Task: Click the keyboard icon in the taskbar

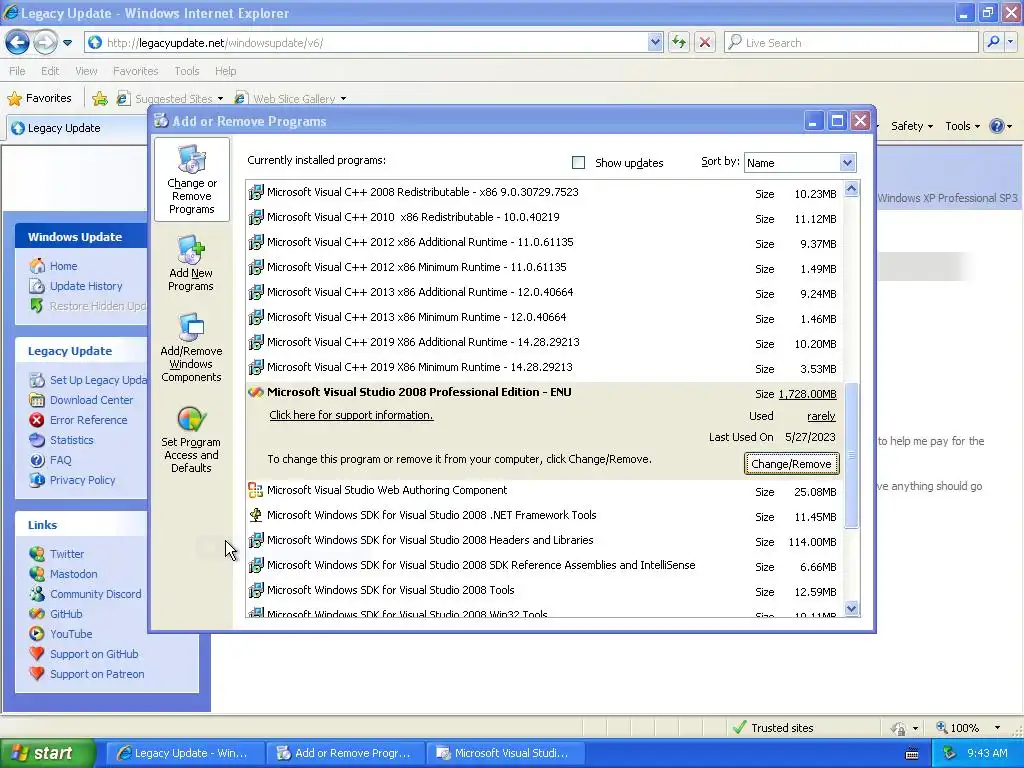Action: tap(912, 754)
